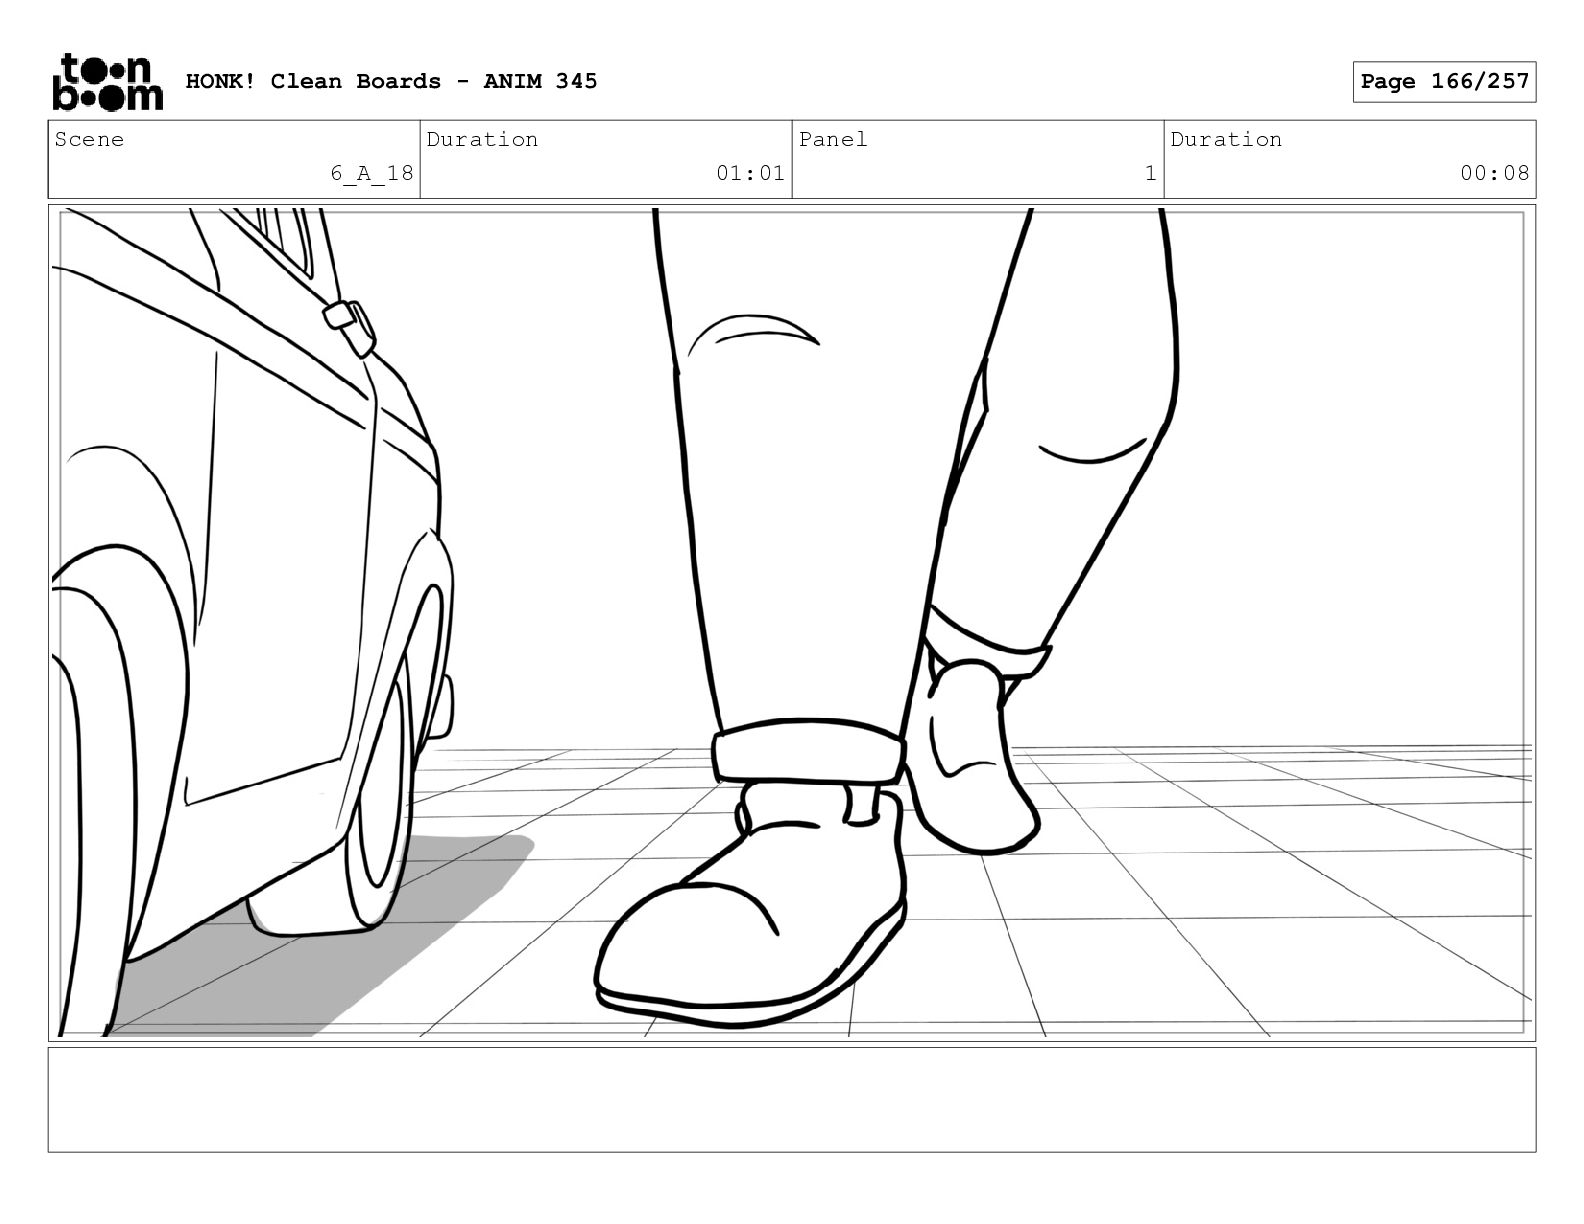
Task: Click the scene duration value 01:01
Action: [x=750, y=173]
